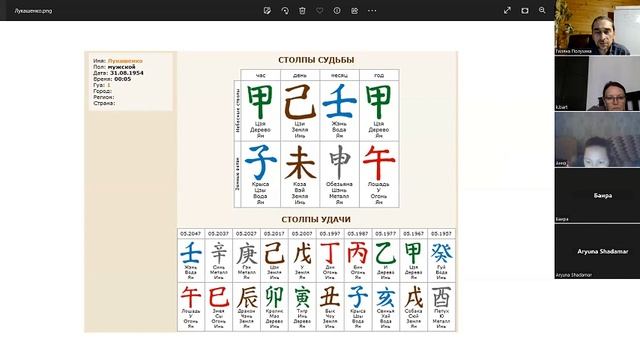Click the green heavenly stem in hour column
640x360 pixels.
click(260, 102)
